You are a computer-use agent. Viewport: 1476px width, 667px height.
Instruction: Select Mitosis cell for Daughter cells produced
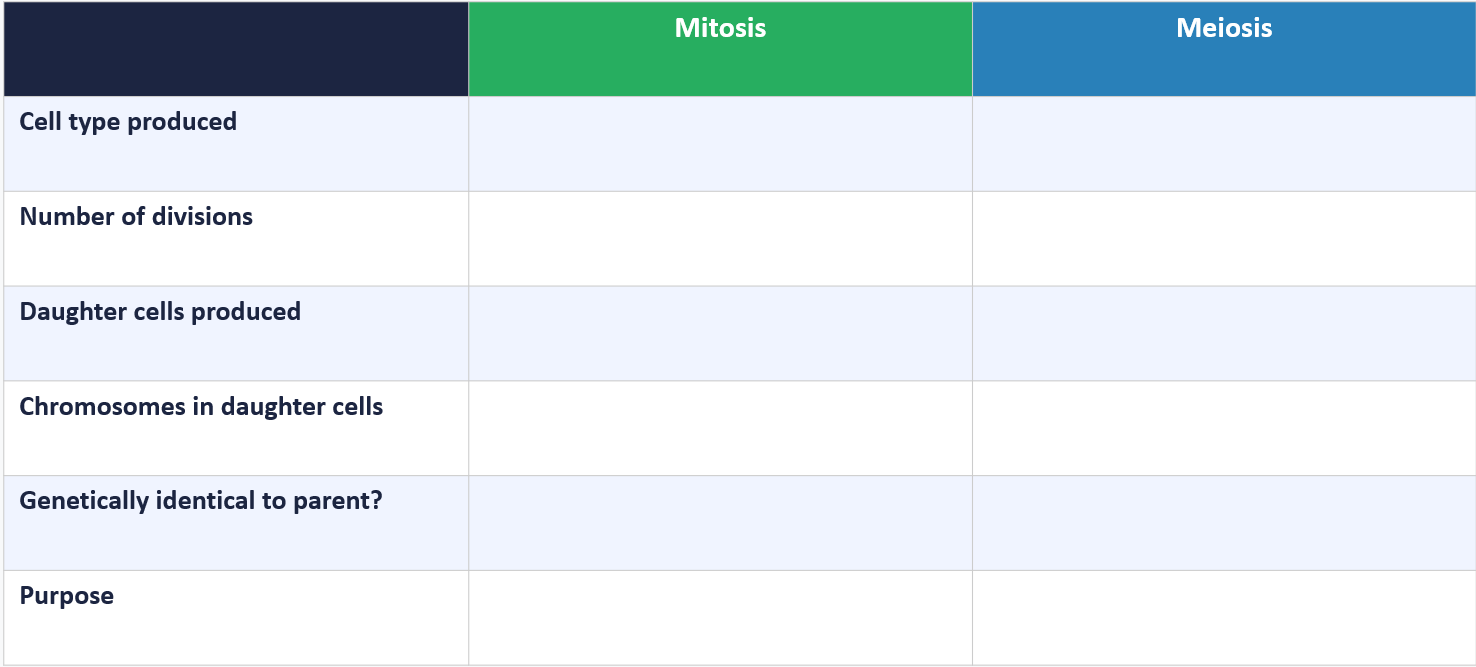tap(720, 334)
